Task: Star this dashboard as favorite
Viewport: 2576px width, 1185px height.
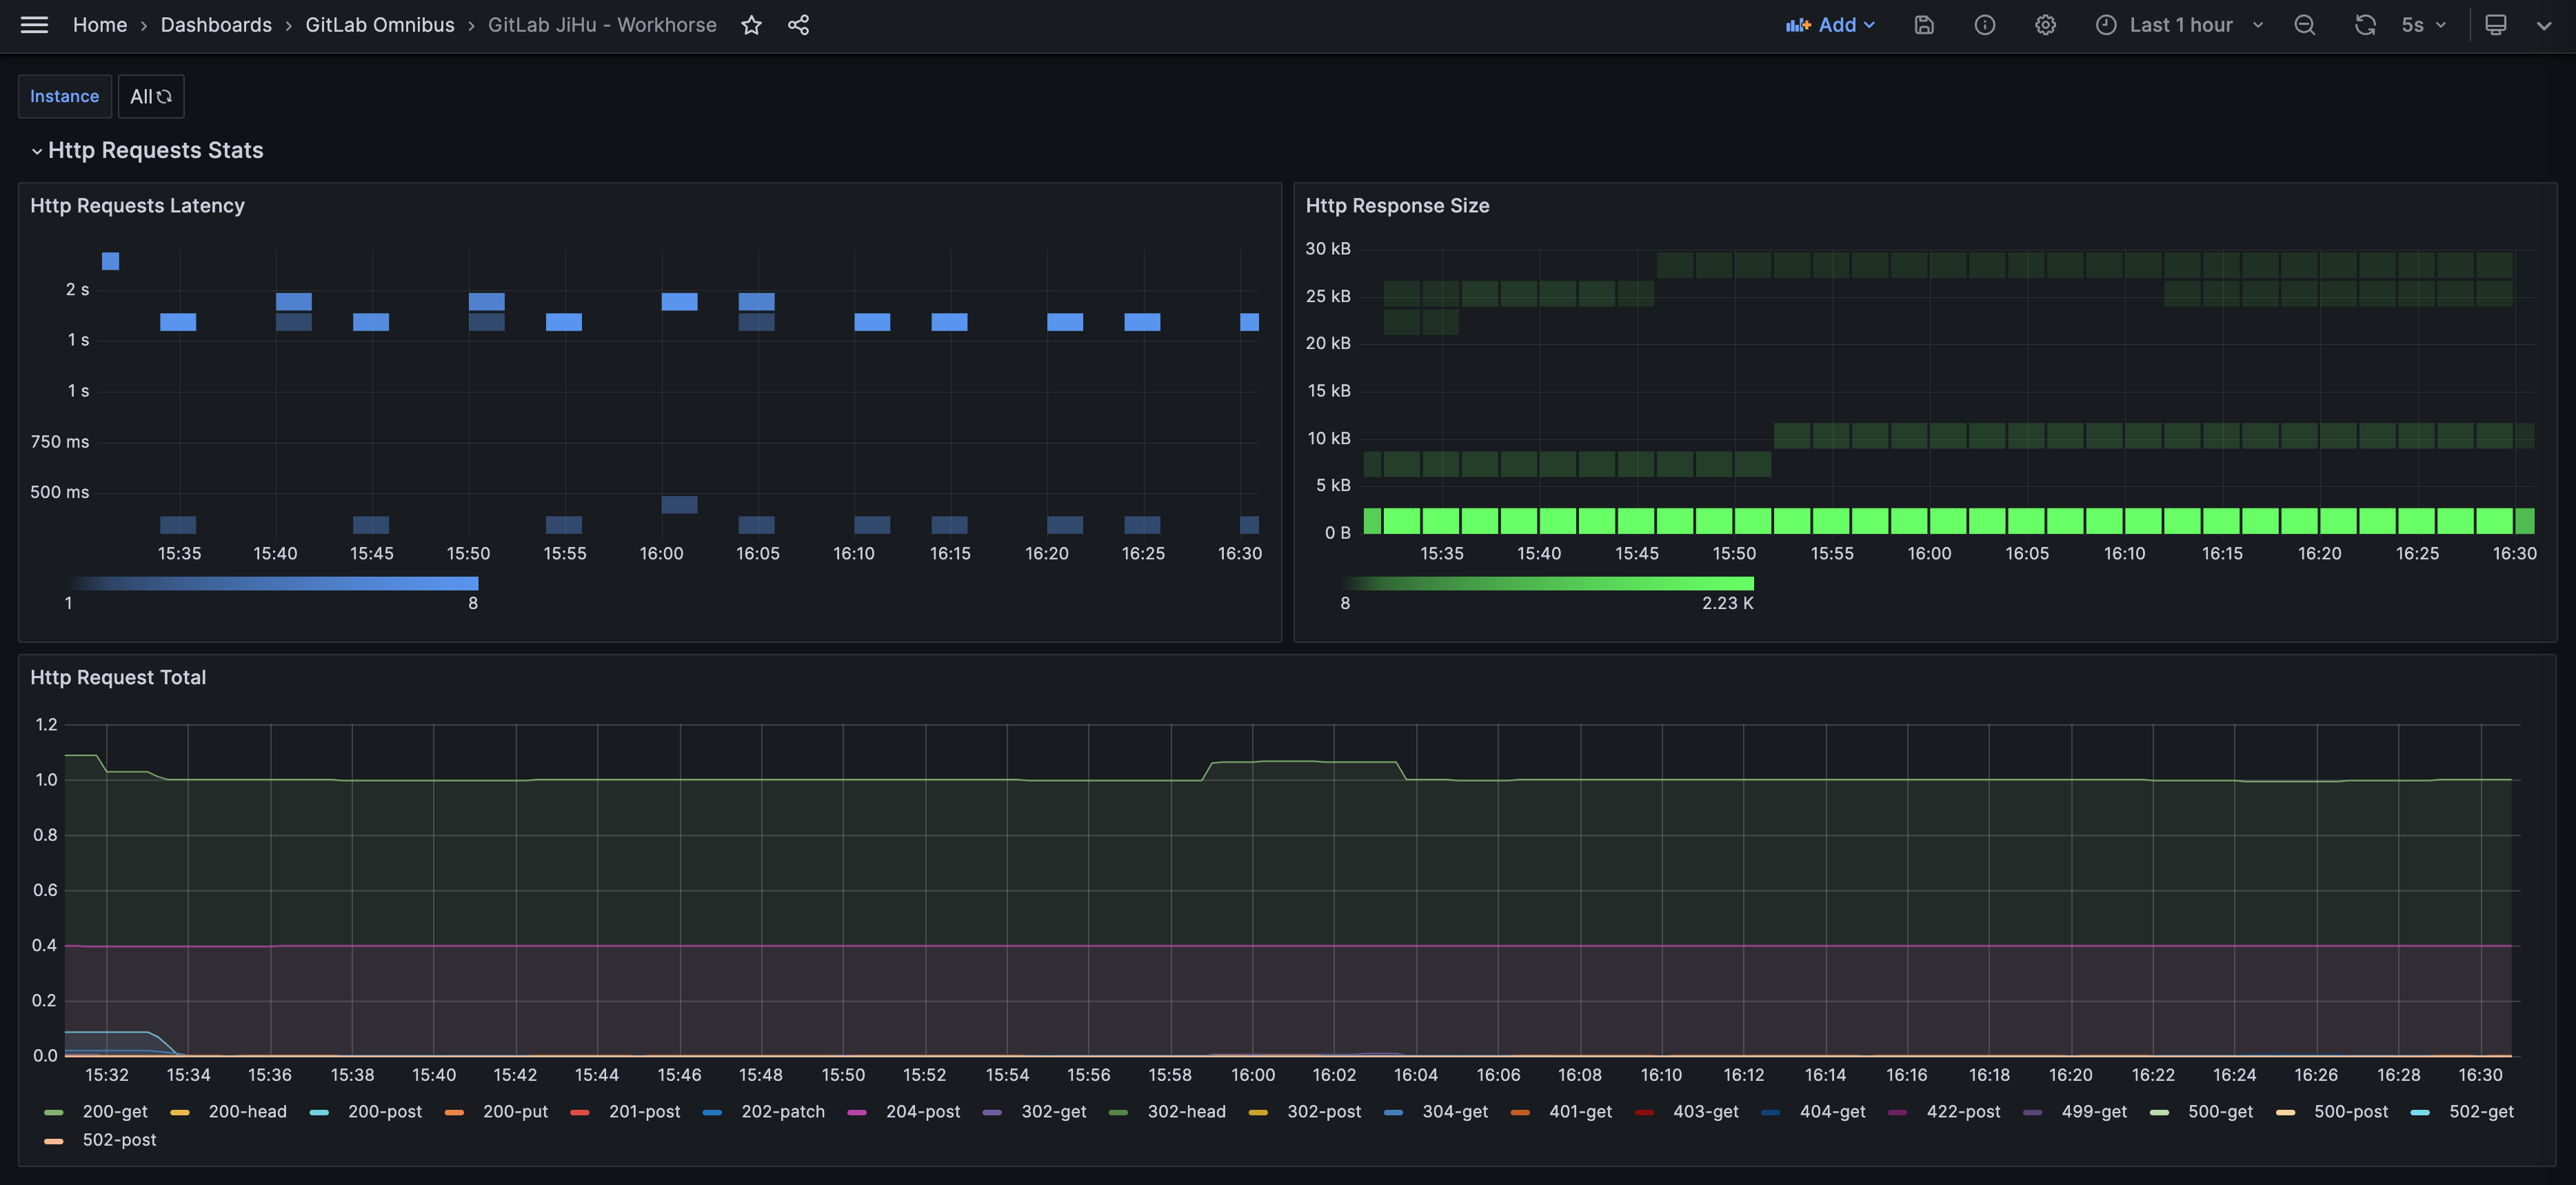Action: click(751, 25)
